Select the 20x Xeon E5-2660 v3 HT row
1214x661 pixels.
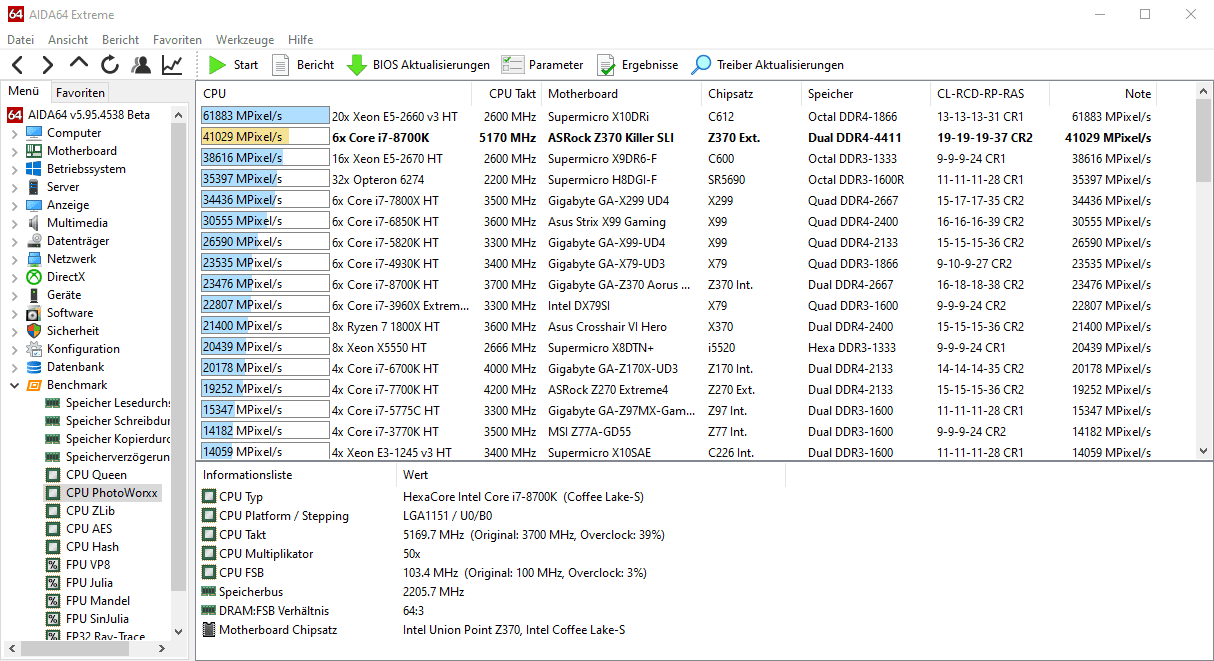(x=678, y=116)
